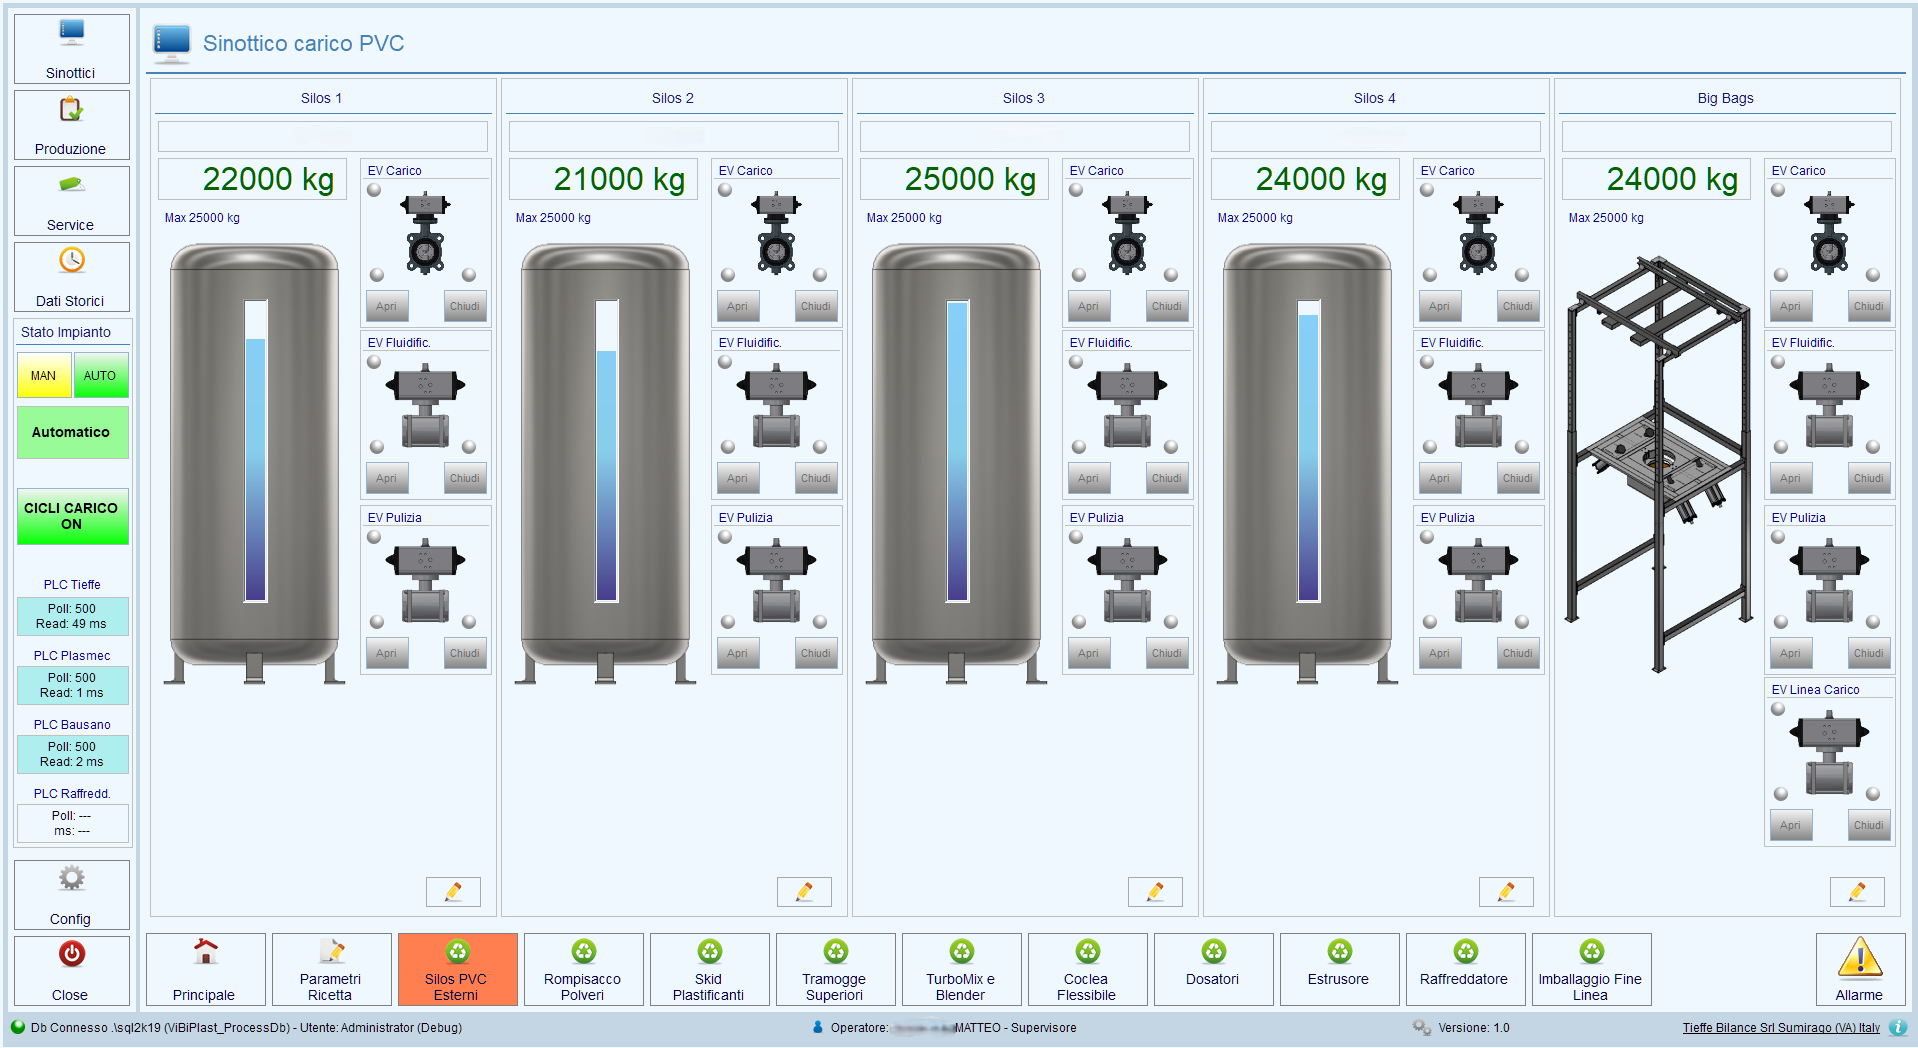Open the Produzione clipboard icon
1918x1048 pixels.
point(71,110)
